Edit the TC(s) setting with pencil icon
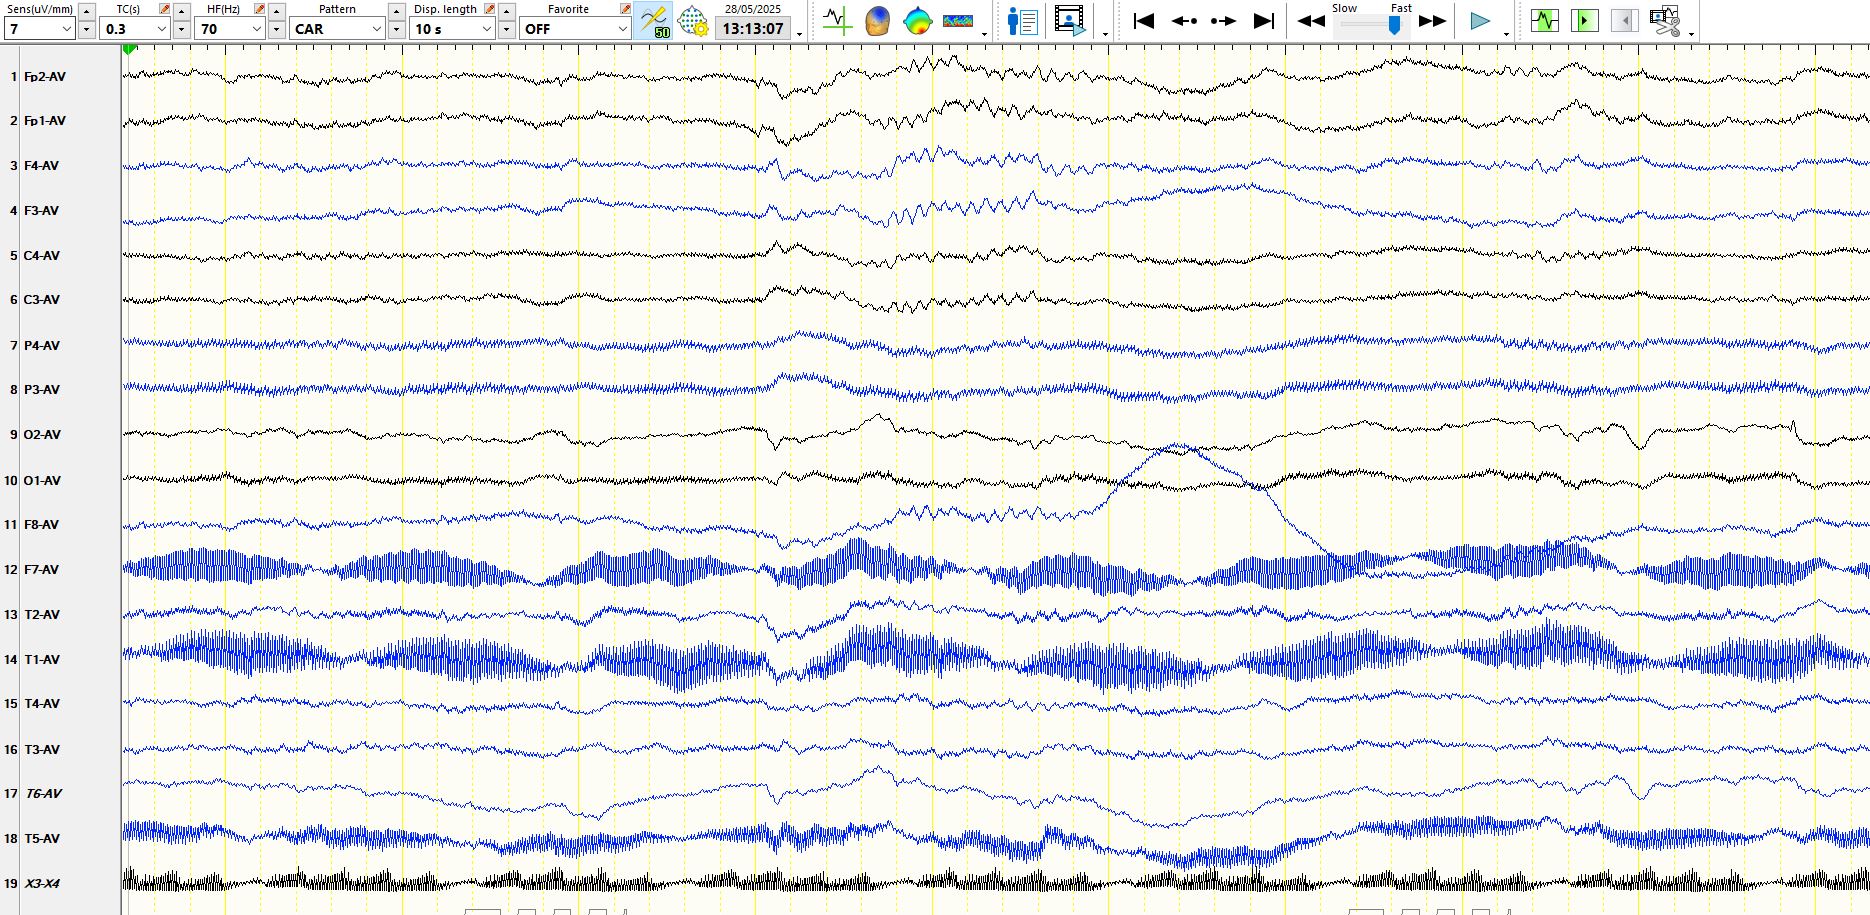Screen dimensions: 1870x915 tap(165, 9)
